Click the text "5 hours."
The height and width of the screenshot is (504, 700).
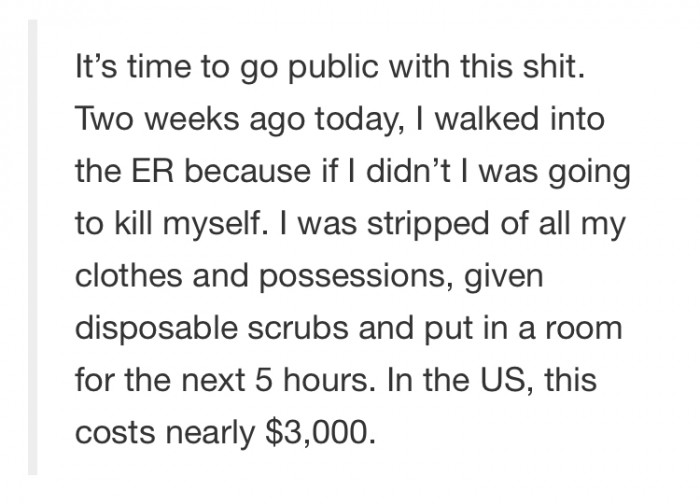pyautogui.click(x=316, y=380)
